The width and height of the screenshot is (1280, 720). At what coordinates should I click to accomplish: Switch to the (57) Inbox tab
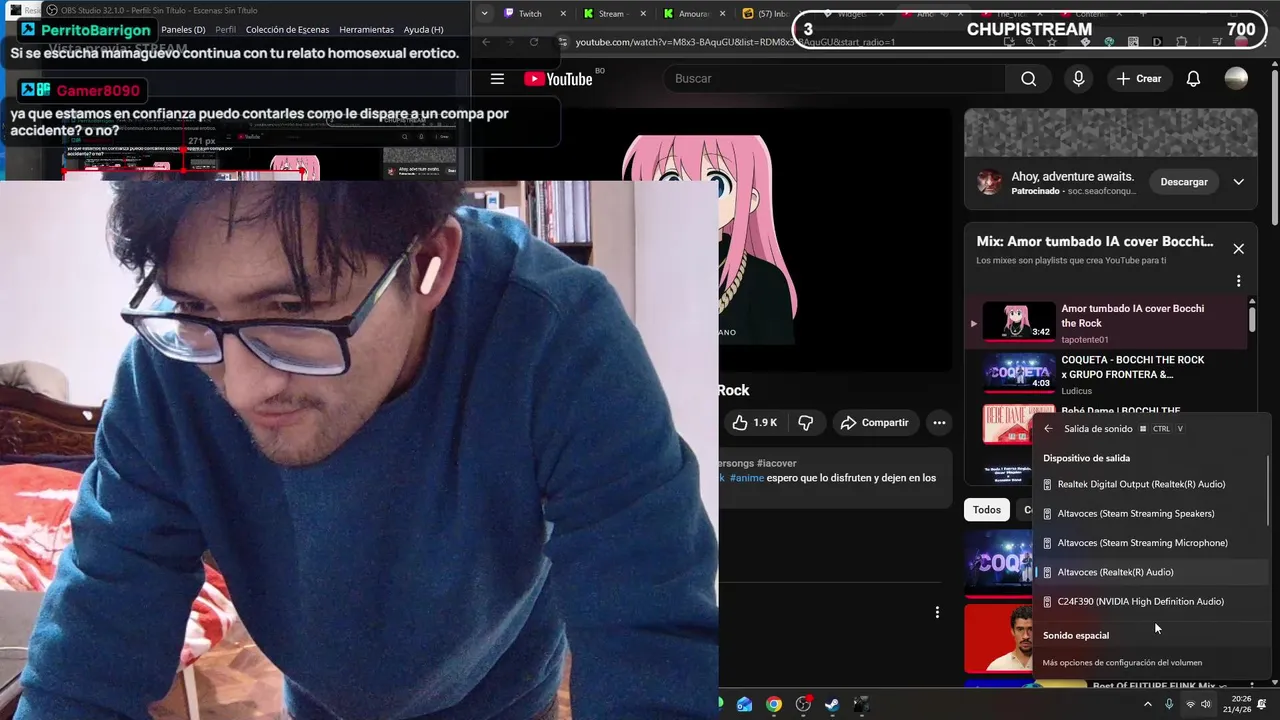(x=768, y=14)
